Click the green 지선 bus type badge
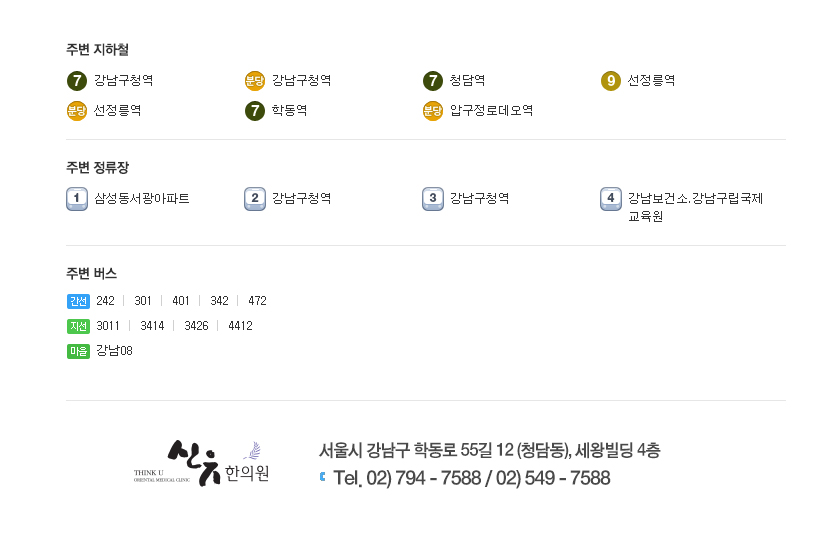Viewport: 840px width, 550px height. 78,326
